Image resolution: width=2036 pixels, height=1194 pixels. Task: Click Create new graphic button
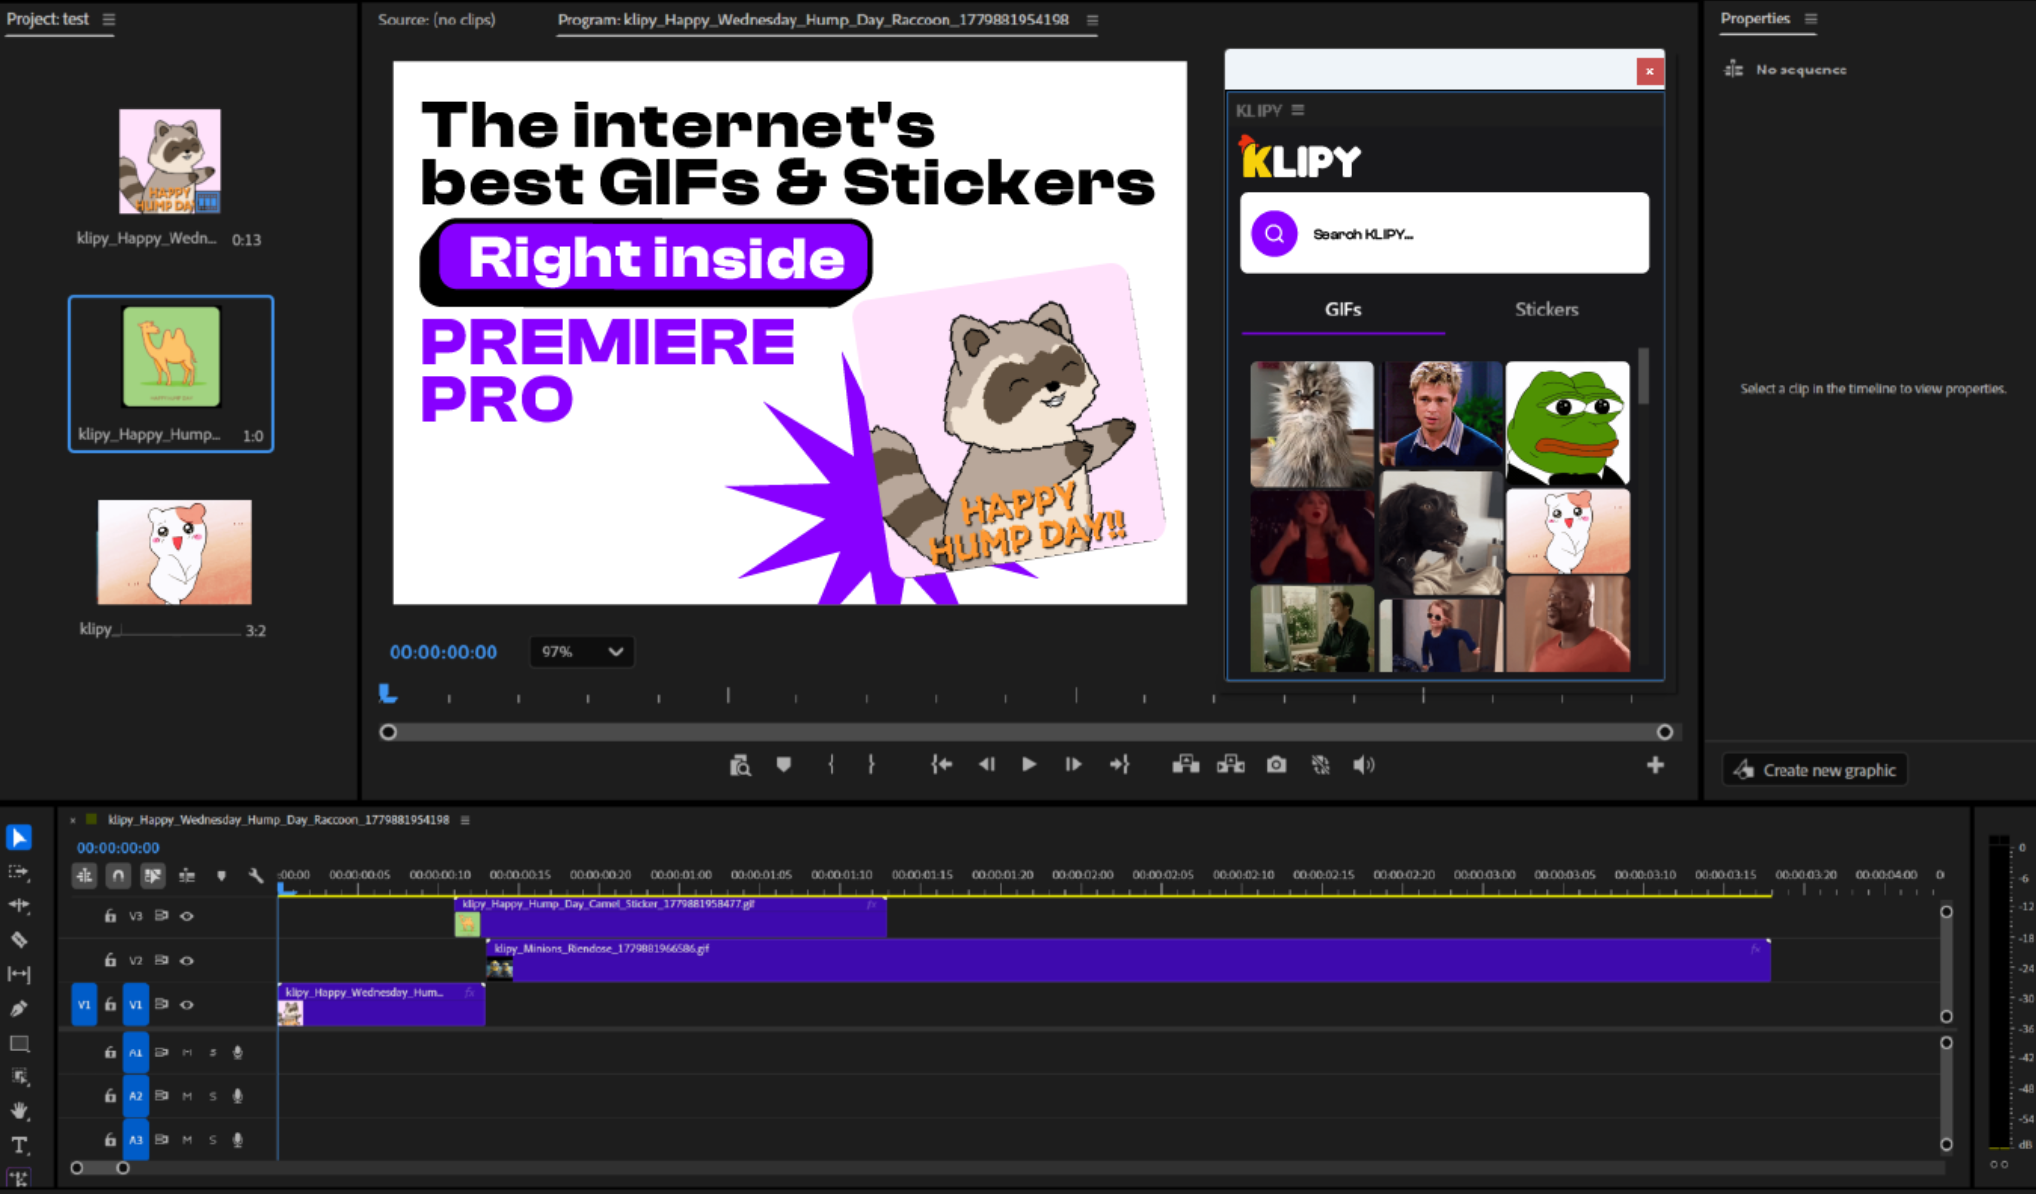1815,770
